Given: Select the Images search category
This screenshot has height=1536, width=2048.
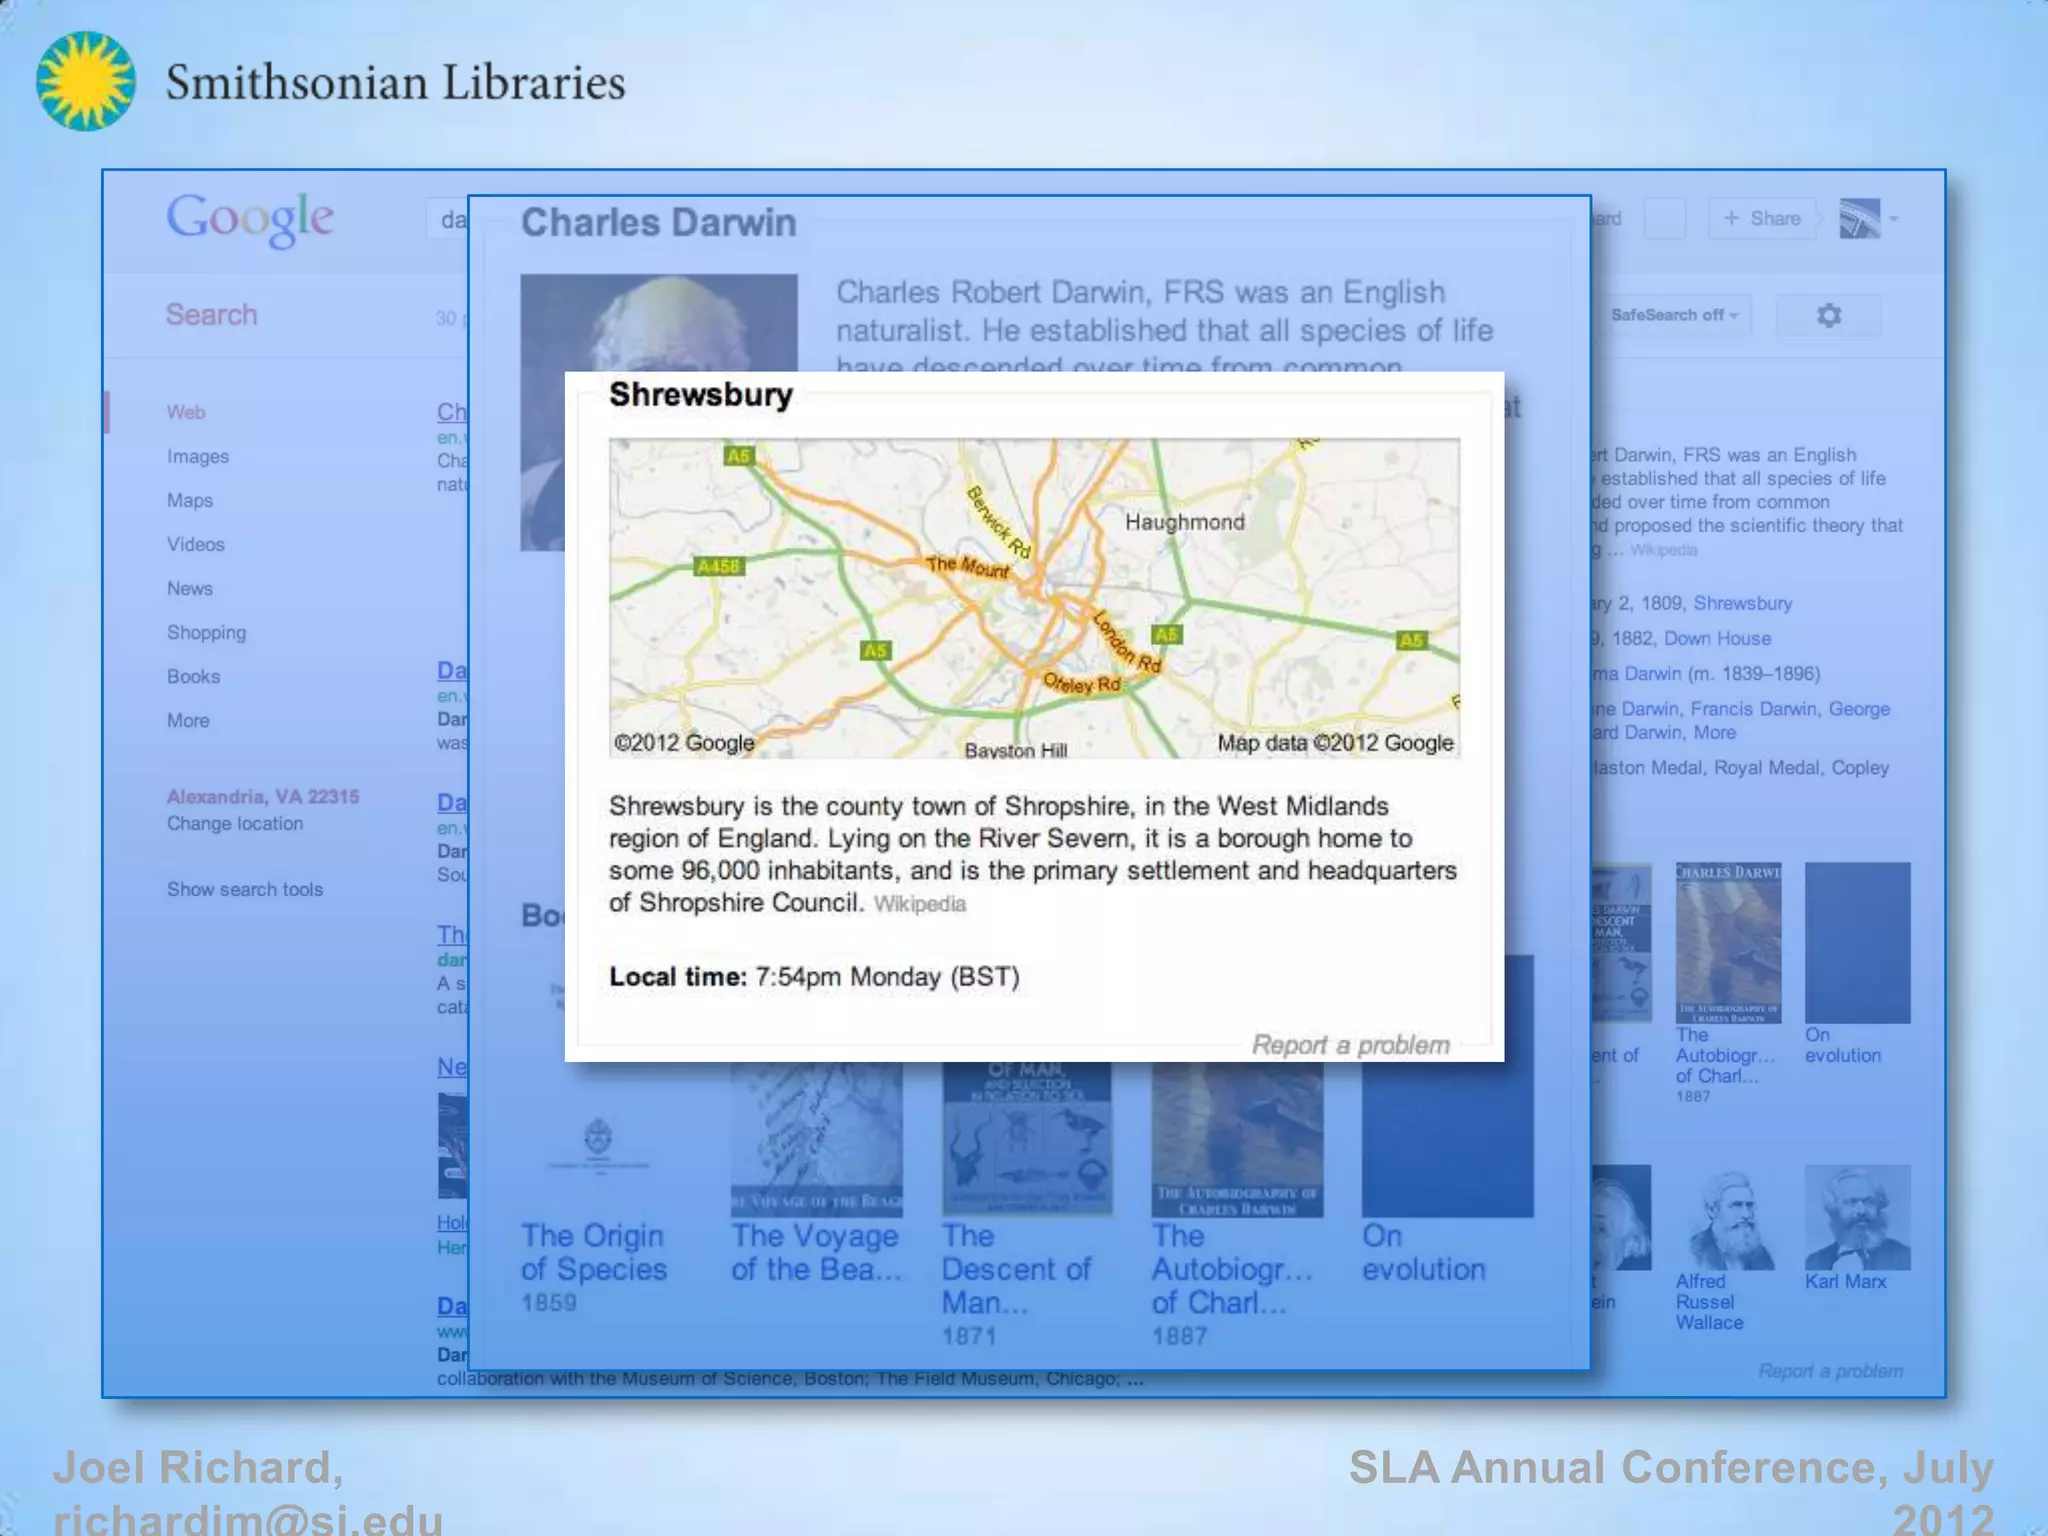Looking at the screenshot, I should point(198,456).
